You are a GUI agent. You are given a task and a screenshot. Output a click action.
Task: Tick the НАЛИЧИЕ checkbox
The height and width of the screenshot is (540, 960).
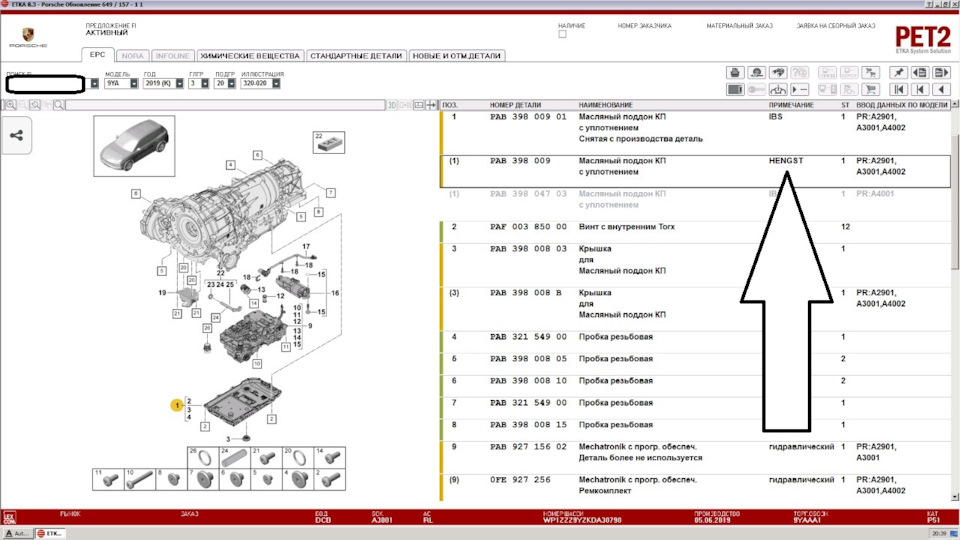pyautogui.click(x=562, y=34)
